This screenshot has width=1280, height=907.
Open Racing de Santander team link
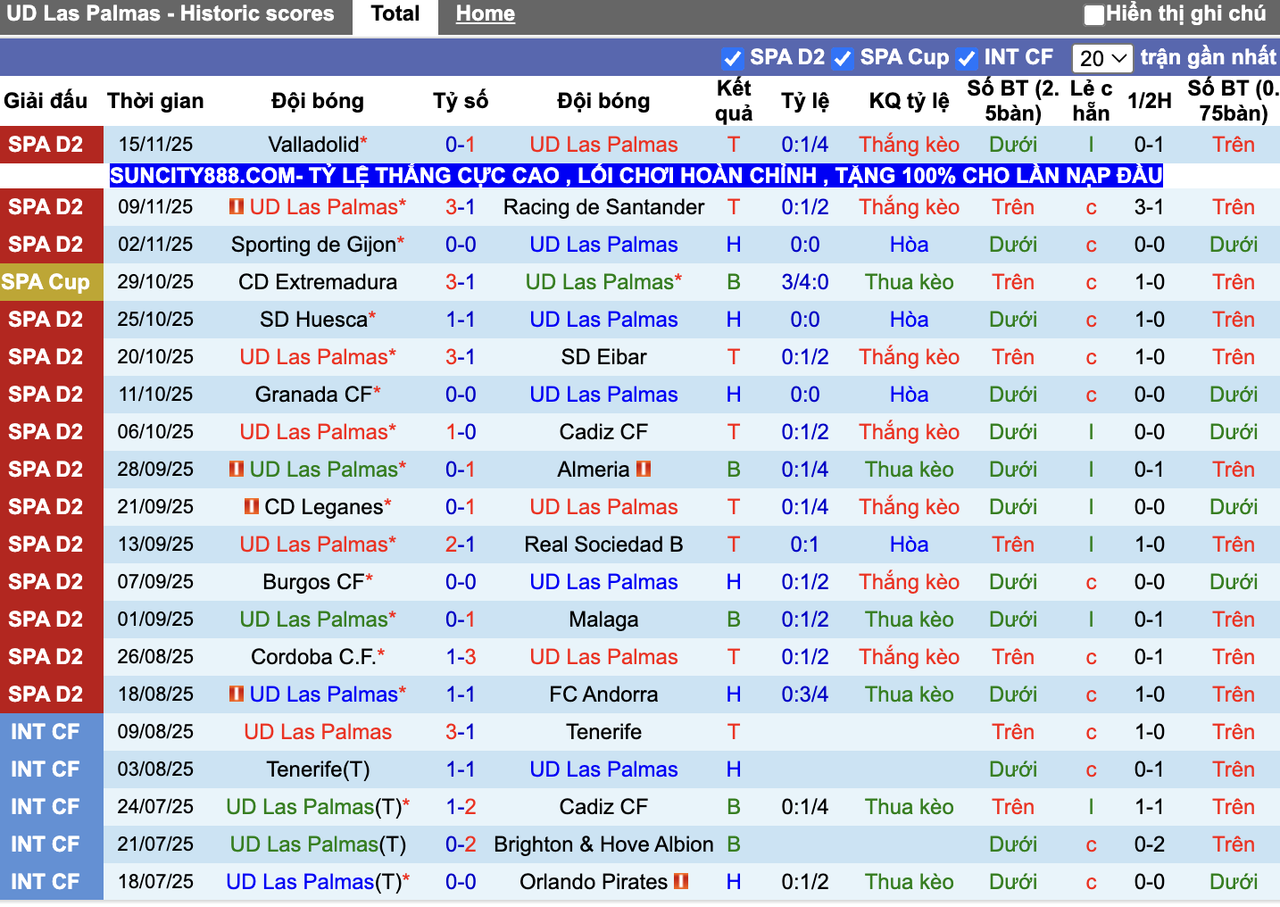[604, 207]
